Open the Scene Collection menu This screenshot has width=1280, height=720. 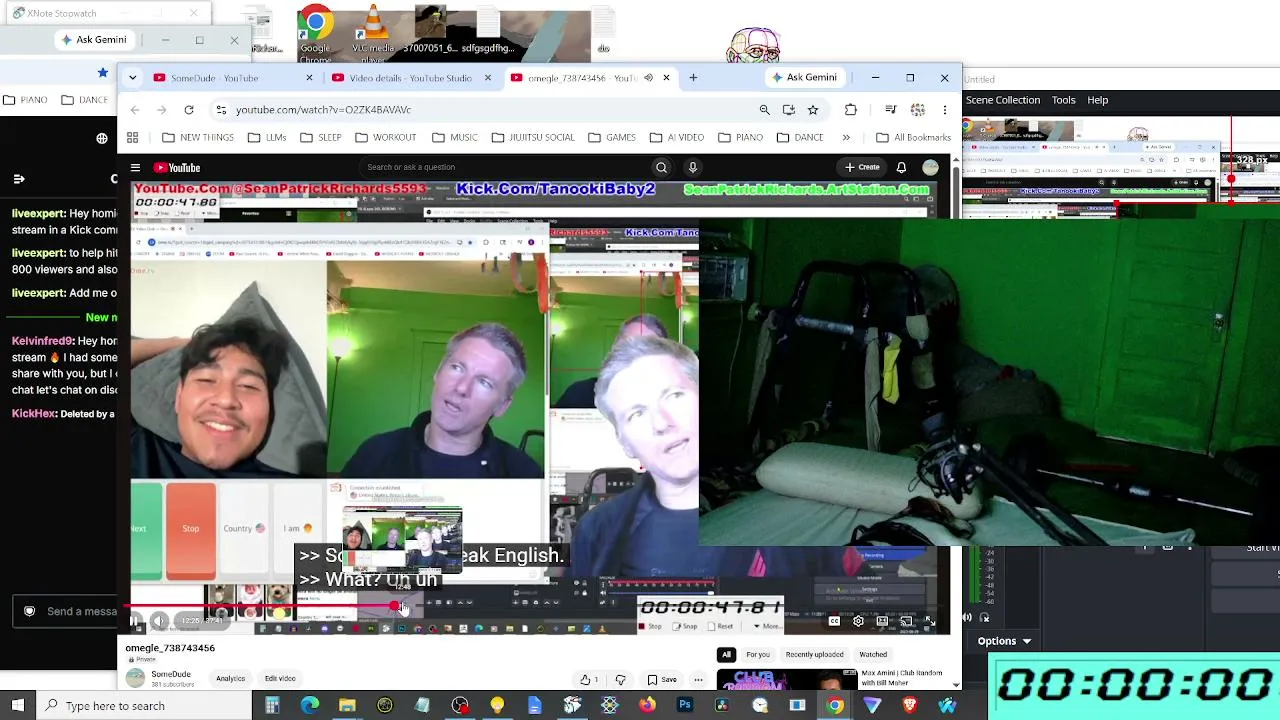click(1003, 100)
